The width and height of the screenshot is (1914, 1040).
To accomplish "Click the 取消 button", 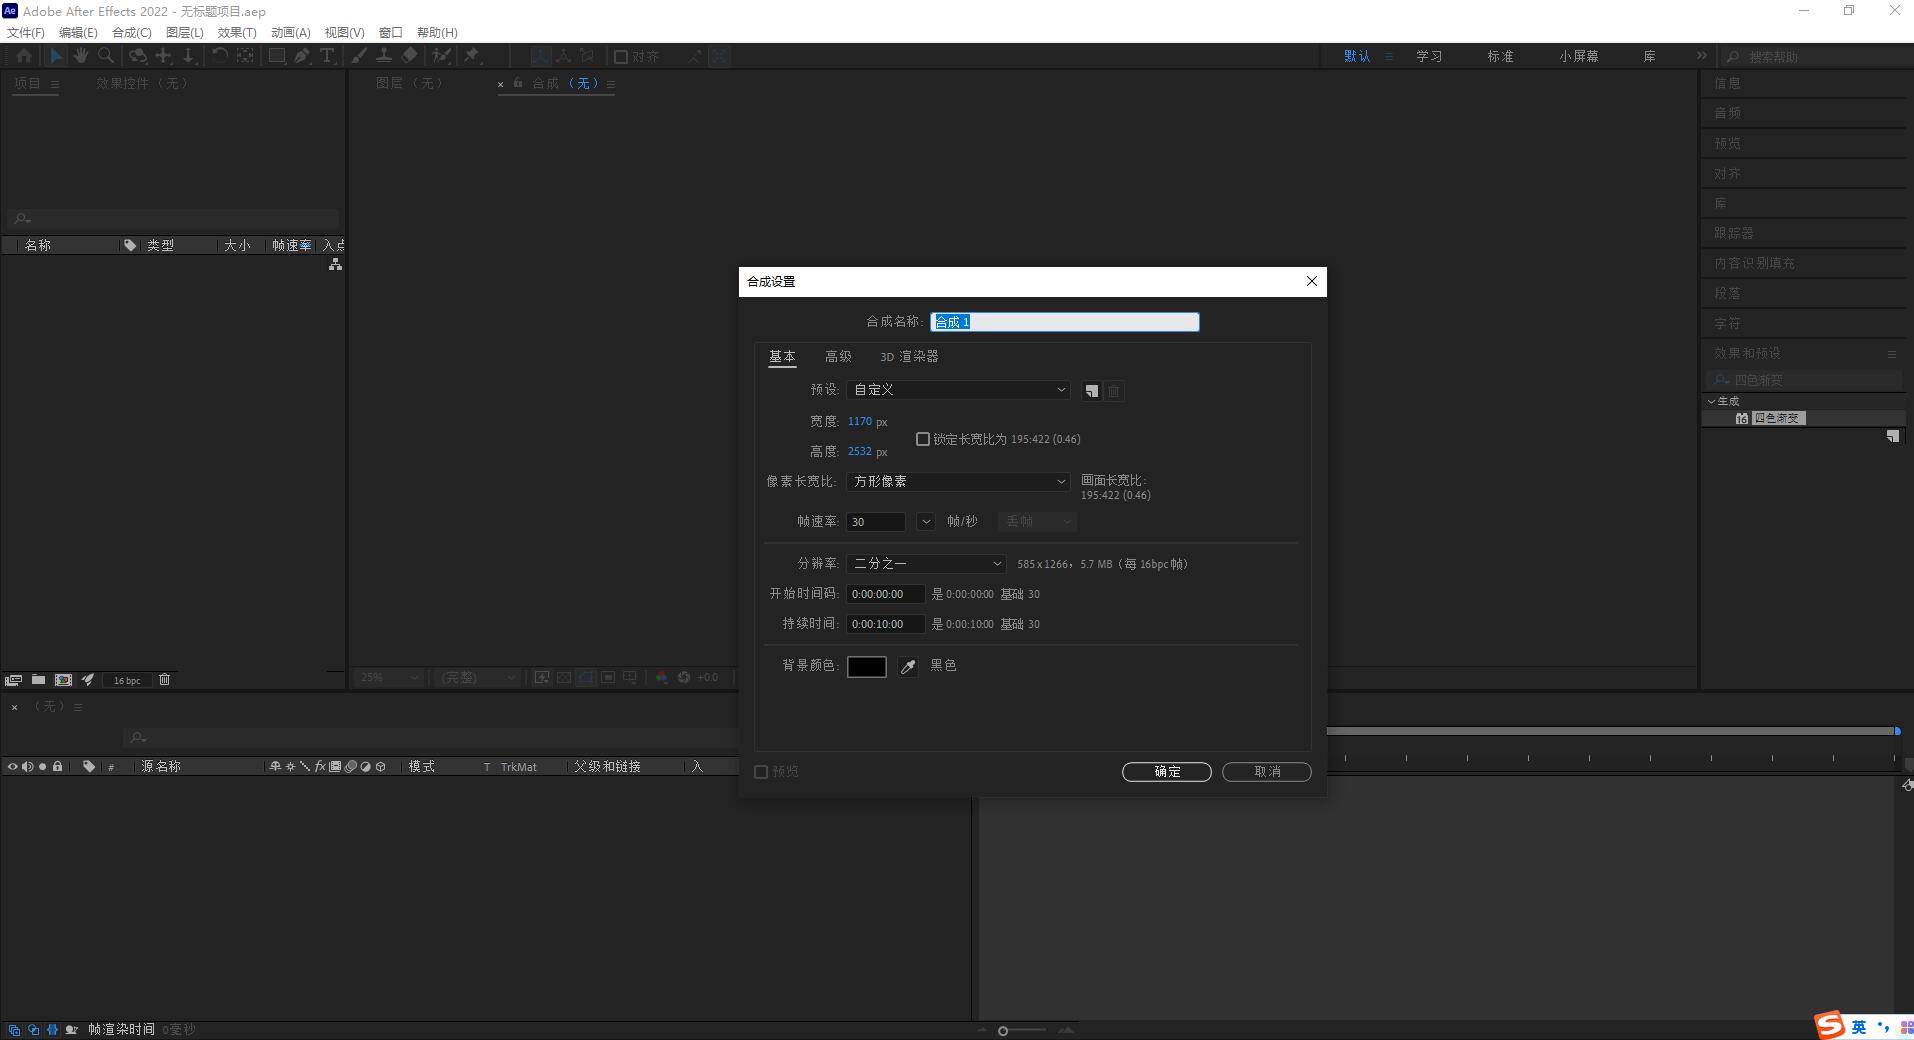I will click(1267, 772).
